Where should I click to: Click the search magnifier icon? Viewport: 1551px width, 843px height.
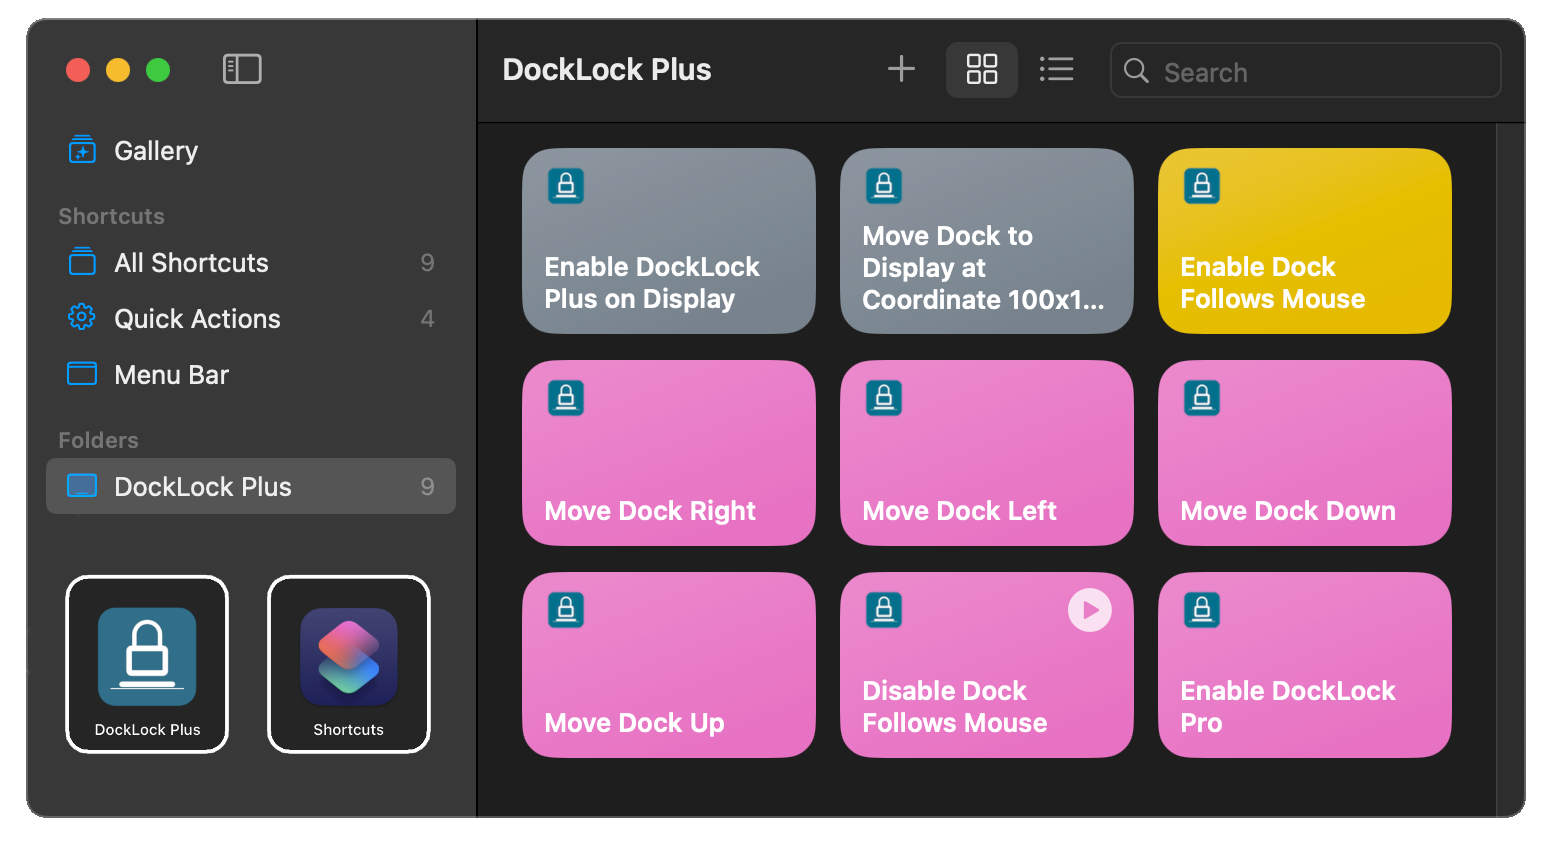click(x=1136, y=70)
